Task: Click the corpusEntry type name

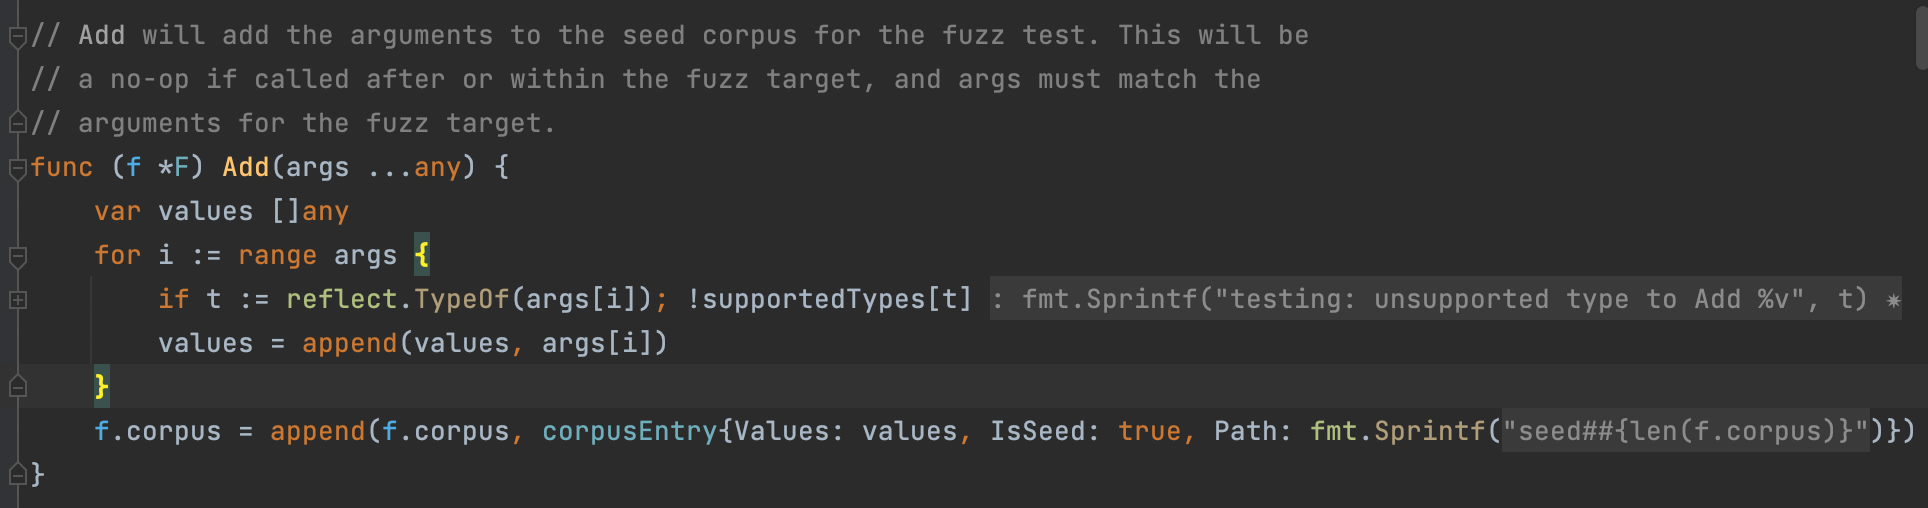Action: [x=629, y=431]
